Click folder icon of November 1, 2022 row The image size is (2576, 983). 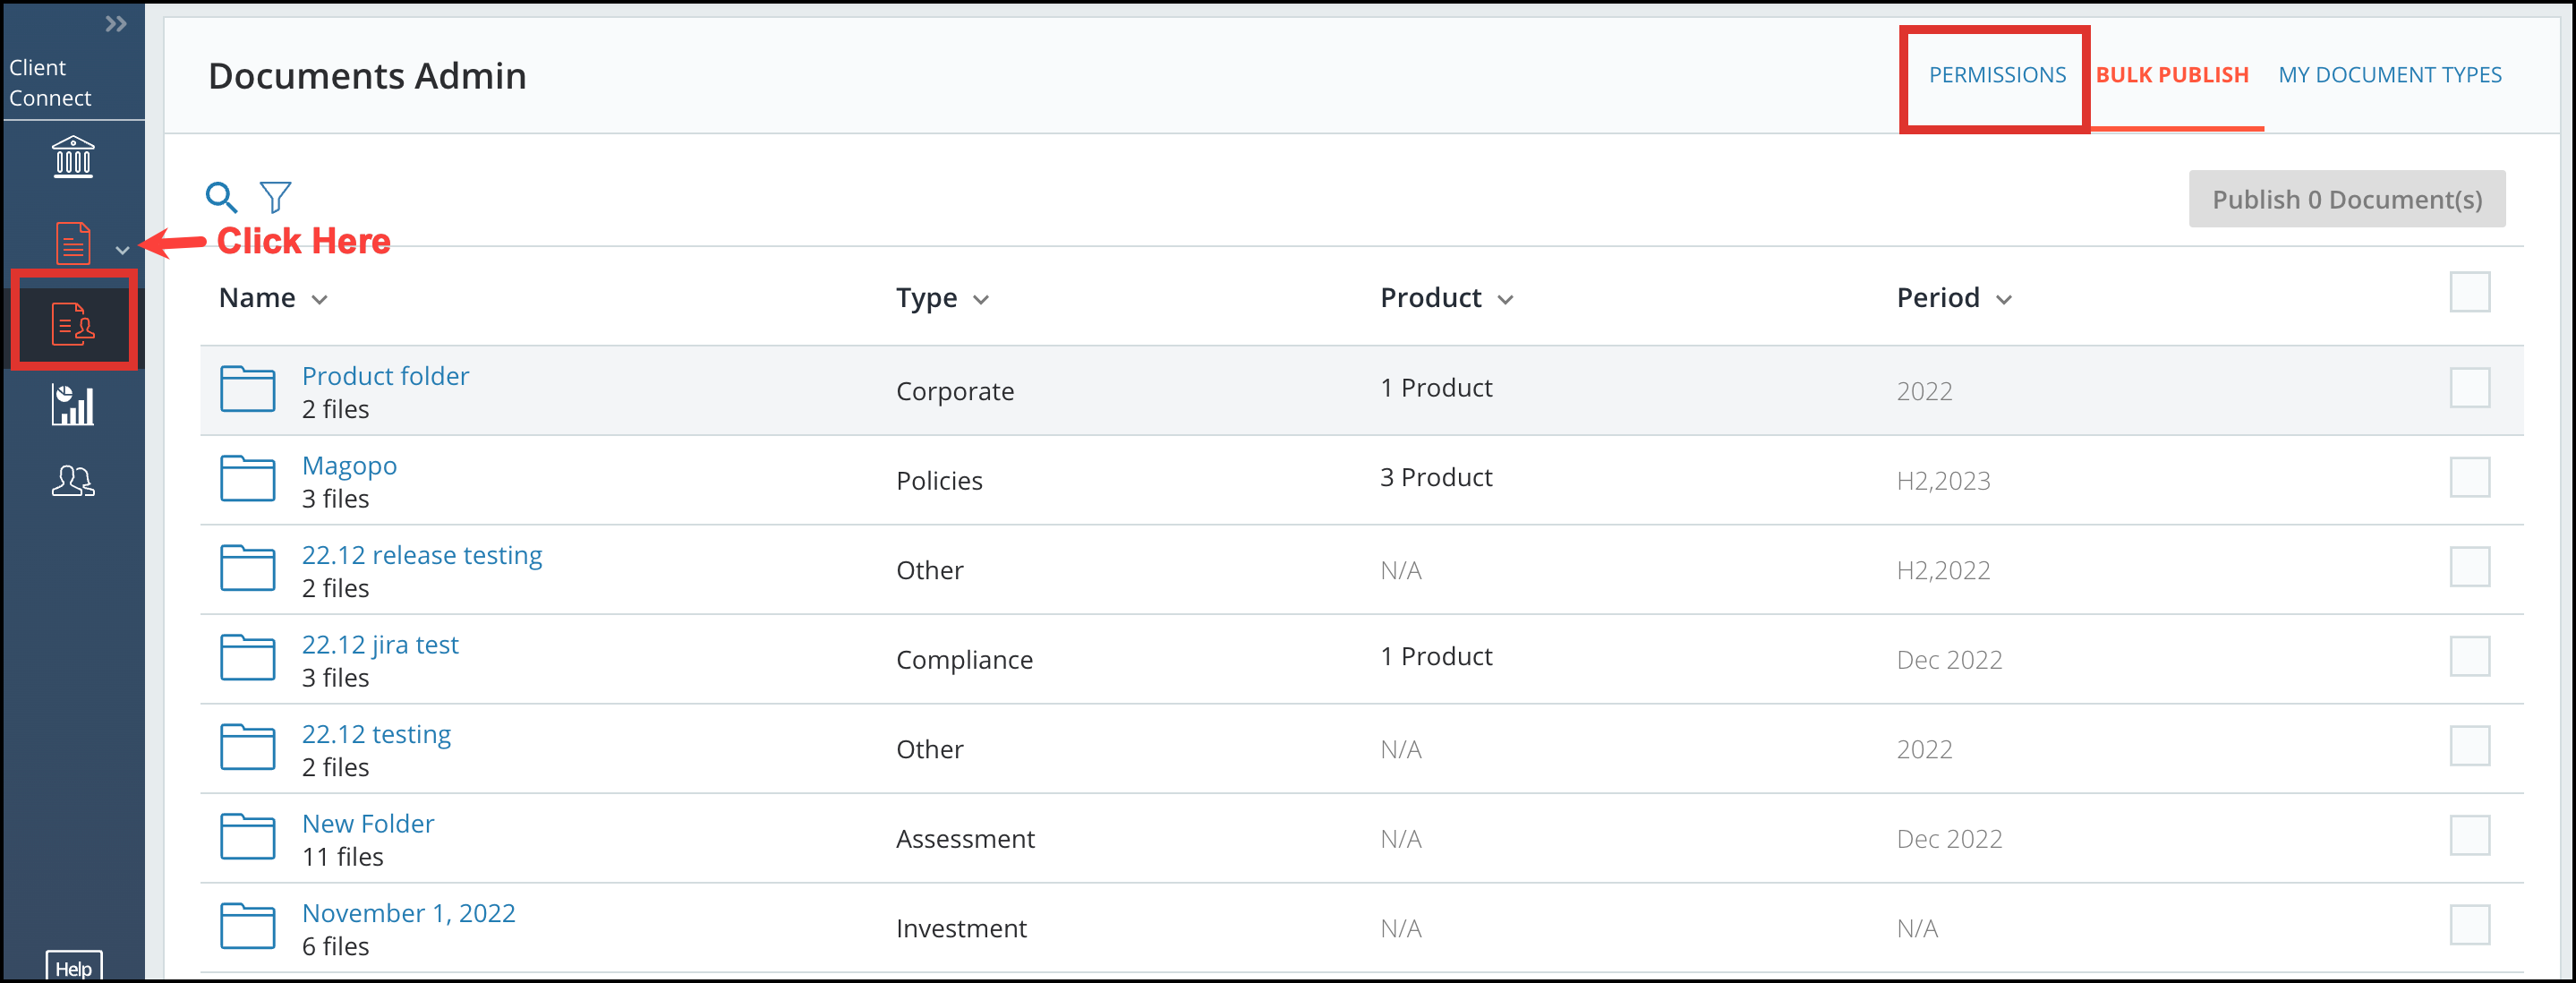(248, 926)
